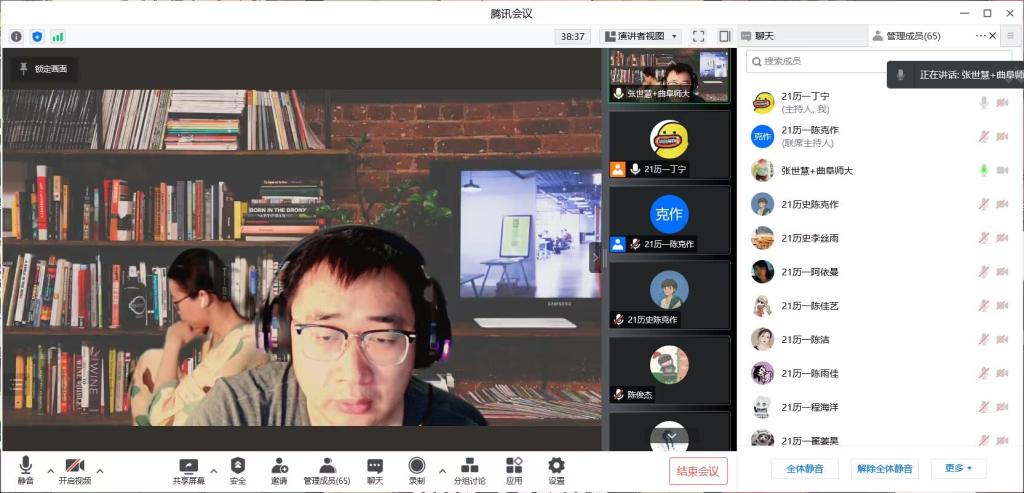The image size is (1024, 493).
Task: Click the red 结束会议 end meeting button
Action: pos(698,471)
